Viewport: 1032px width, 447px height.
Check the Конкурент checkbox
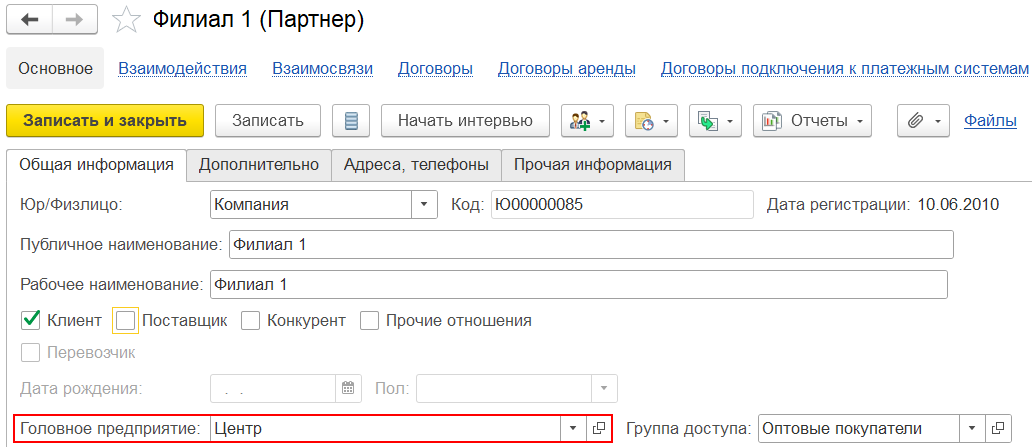250,321
